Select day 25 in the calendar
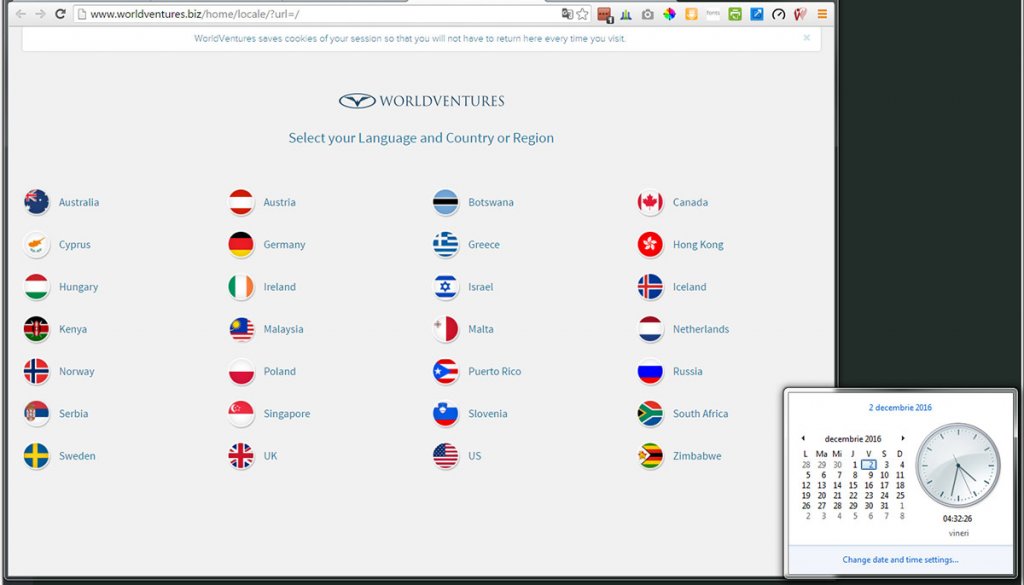This screenshot has width=1024, height=585. pyautogui.click(x=900, y=496)
